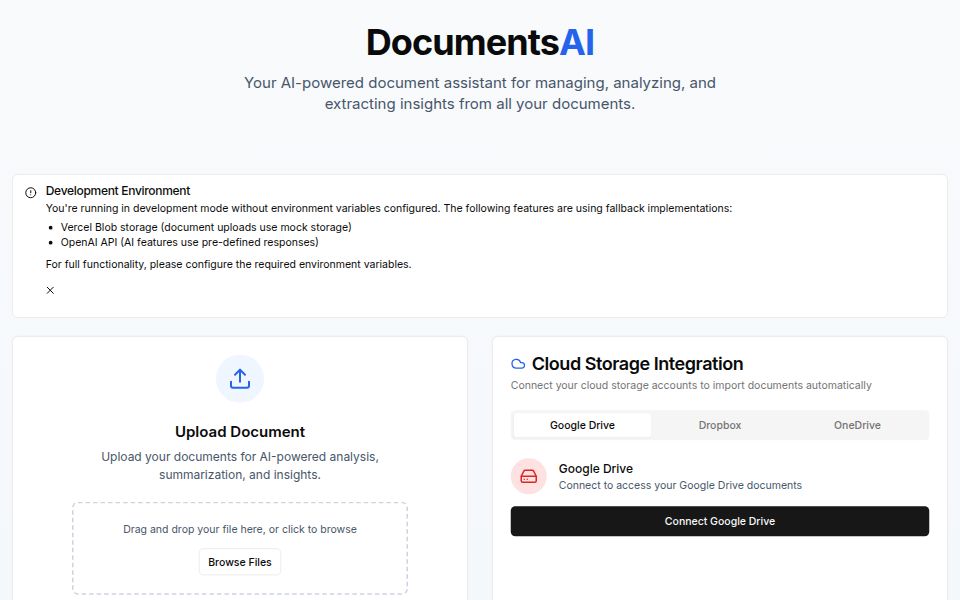Click the Google Drive icon in the pink circle
Screen dimensions: 960x600
pyautogui.click(x=528, y=476)
